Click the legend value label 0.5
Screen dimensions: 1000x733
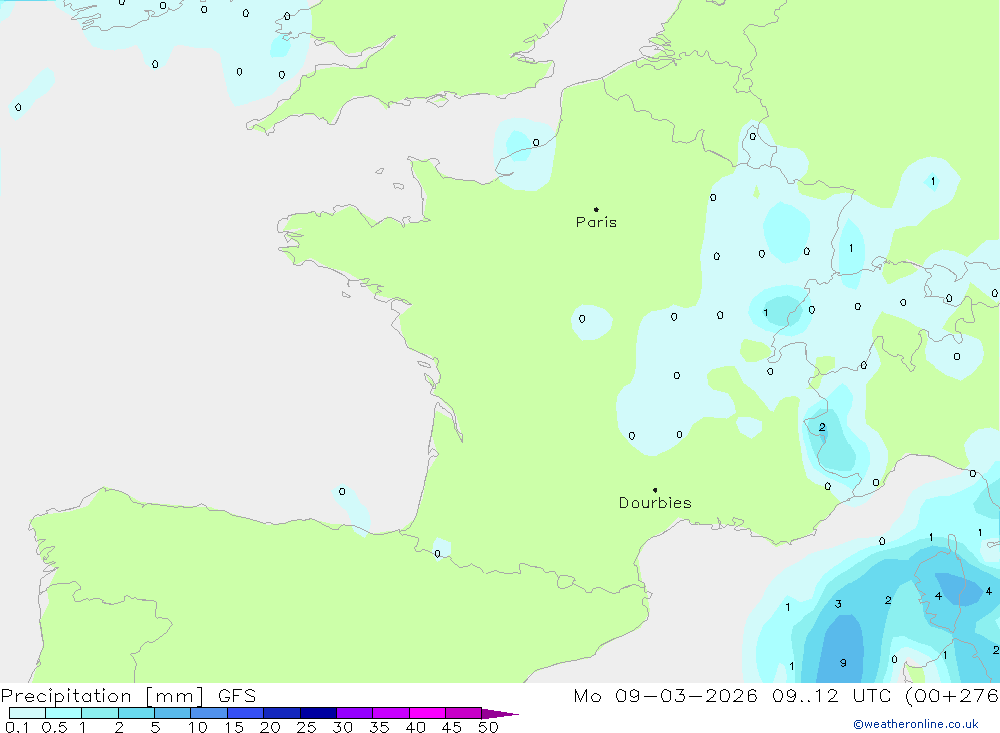point(54,727)
